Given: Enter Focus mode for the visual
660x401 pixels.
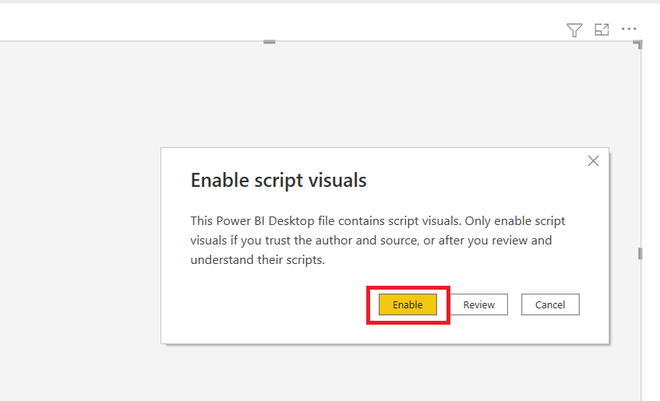Looking at the screenshot, I should 601,29.
